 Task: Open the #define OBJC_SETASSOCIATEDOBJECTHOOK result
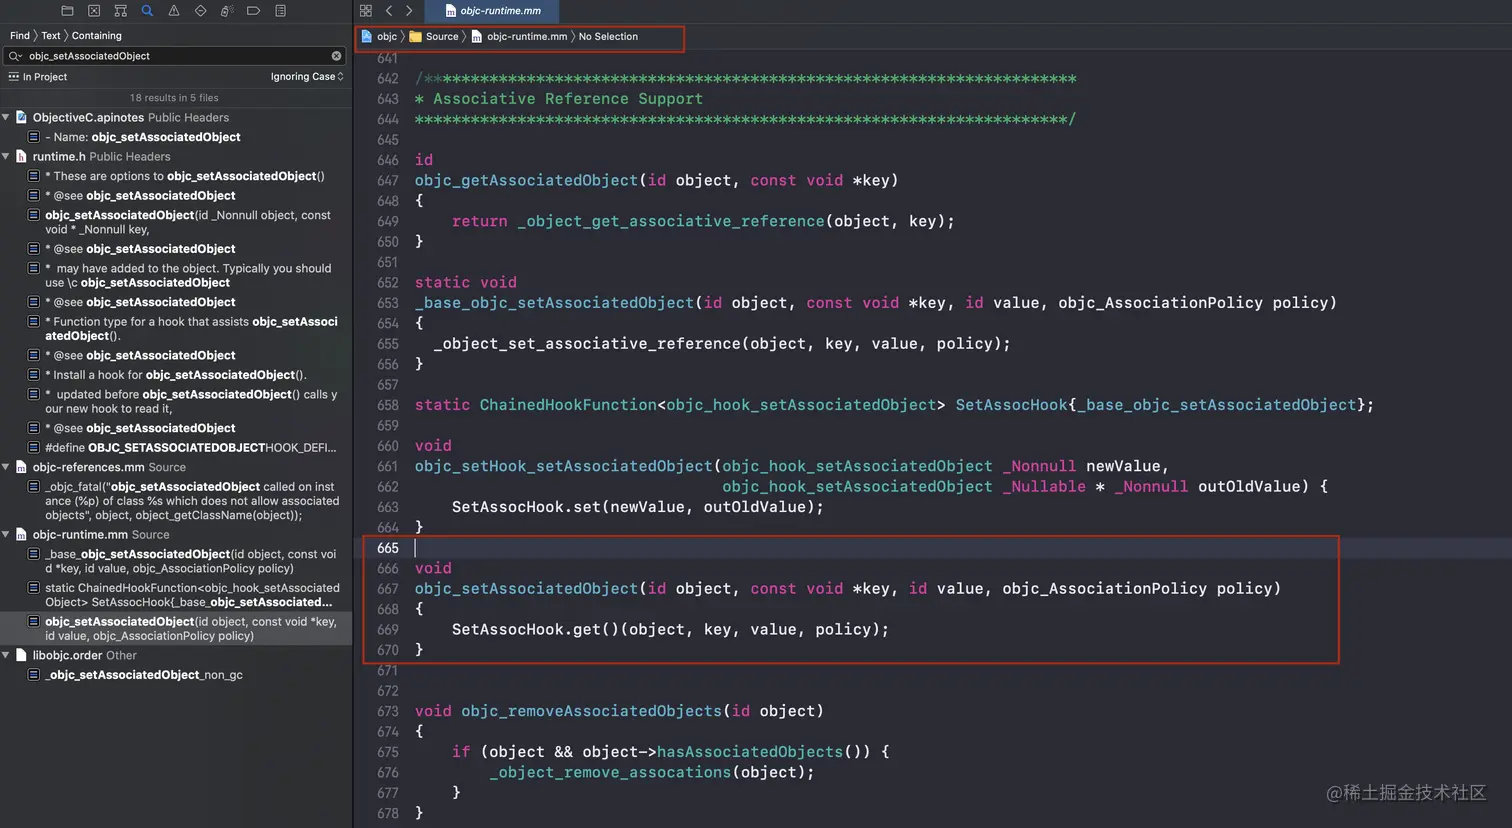click(176, 448)
